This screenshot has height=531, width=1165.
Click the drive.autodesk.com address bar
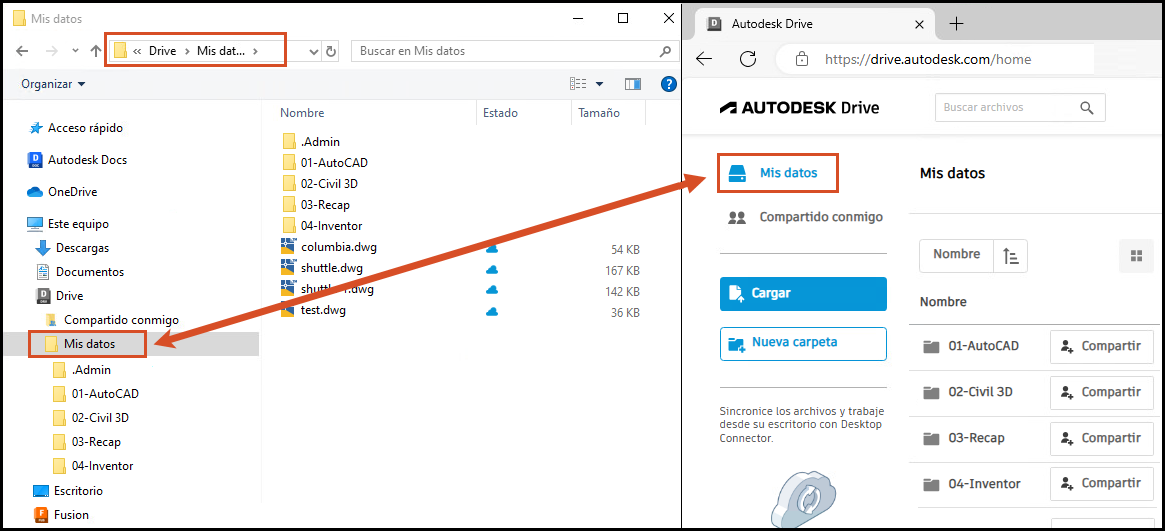pos(935,59)
